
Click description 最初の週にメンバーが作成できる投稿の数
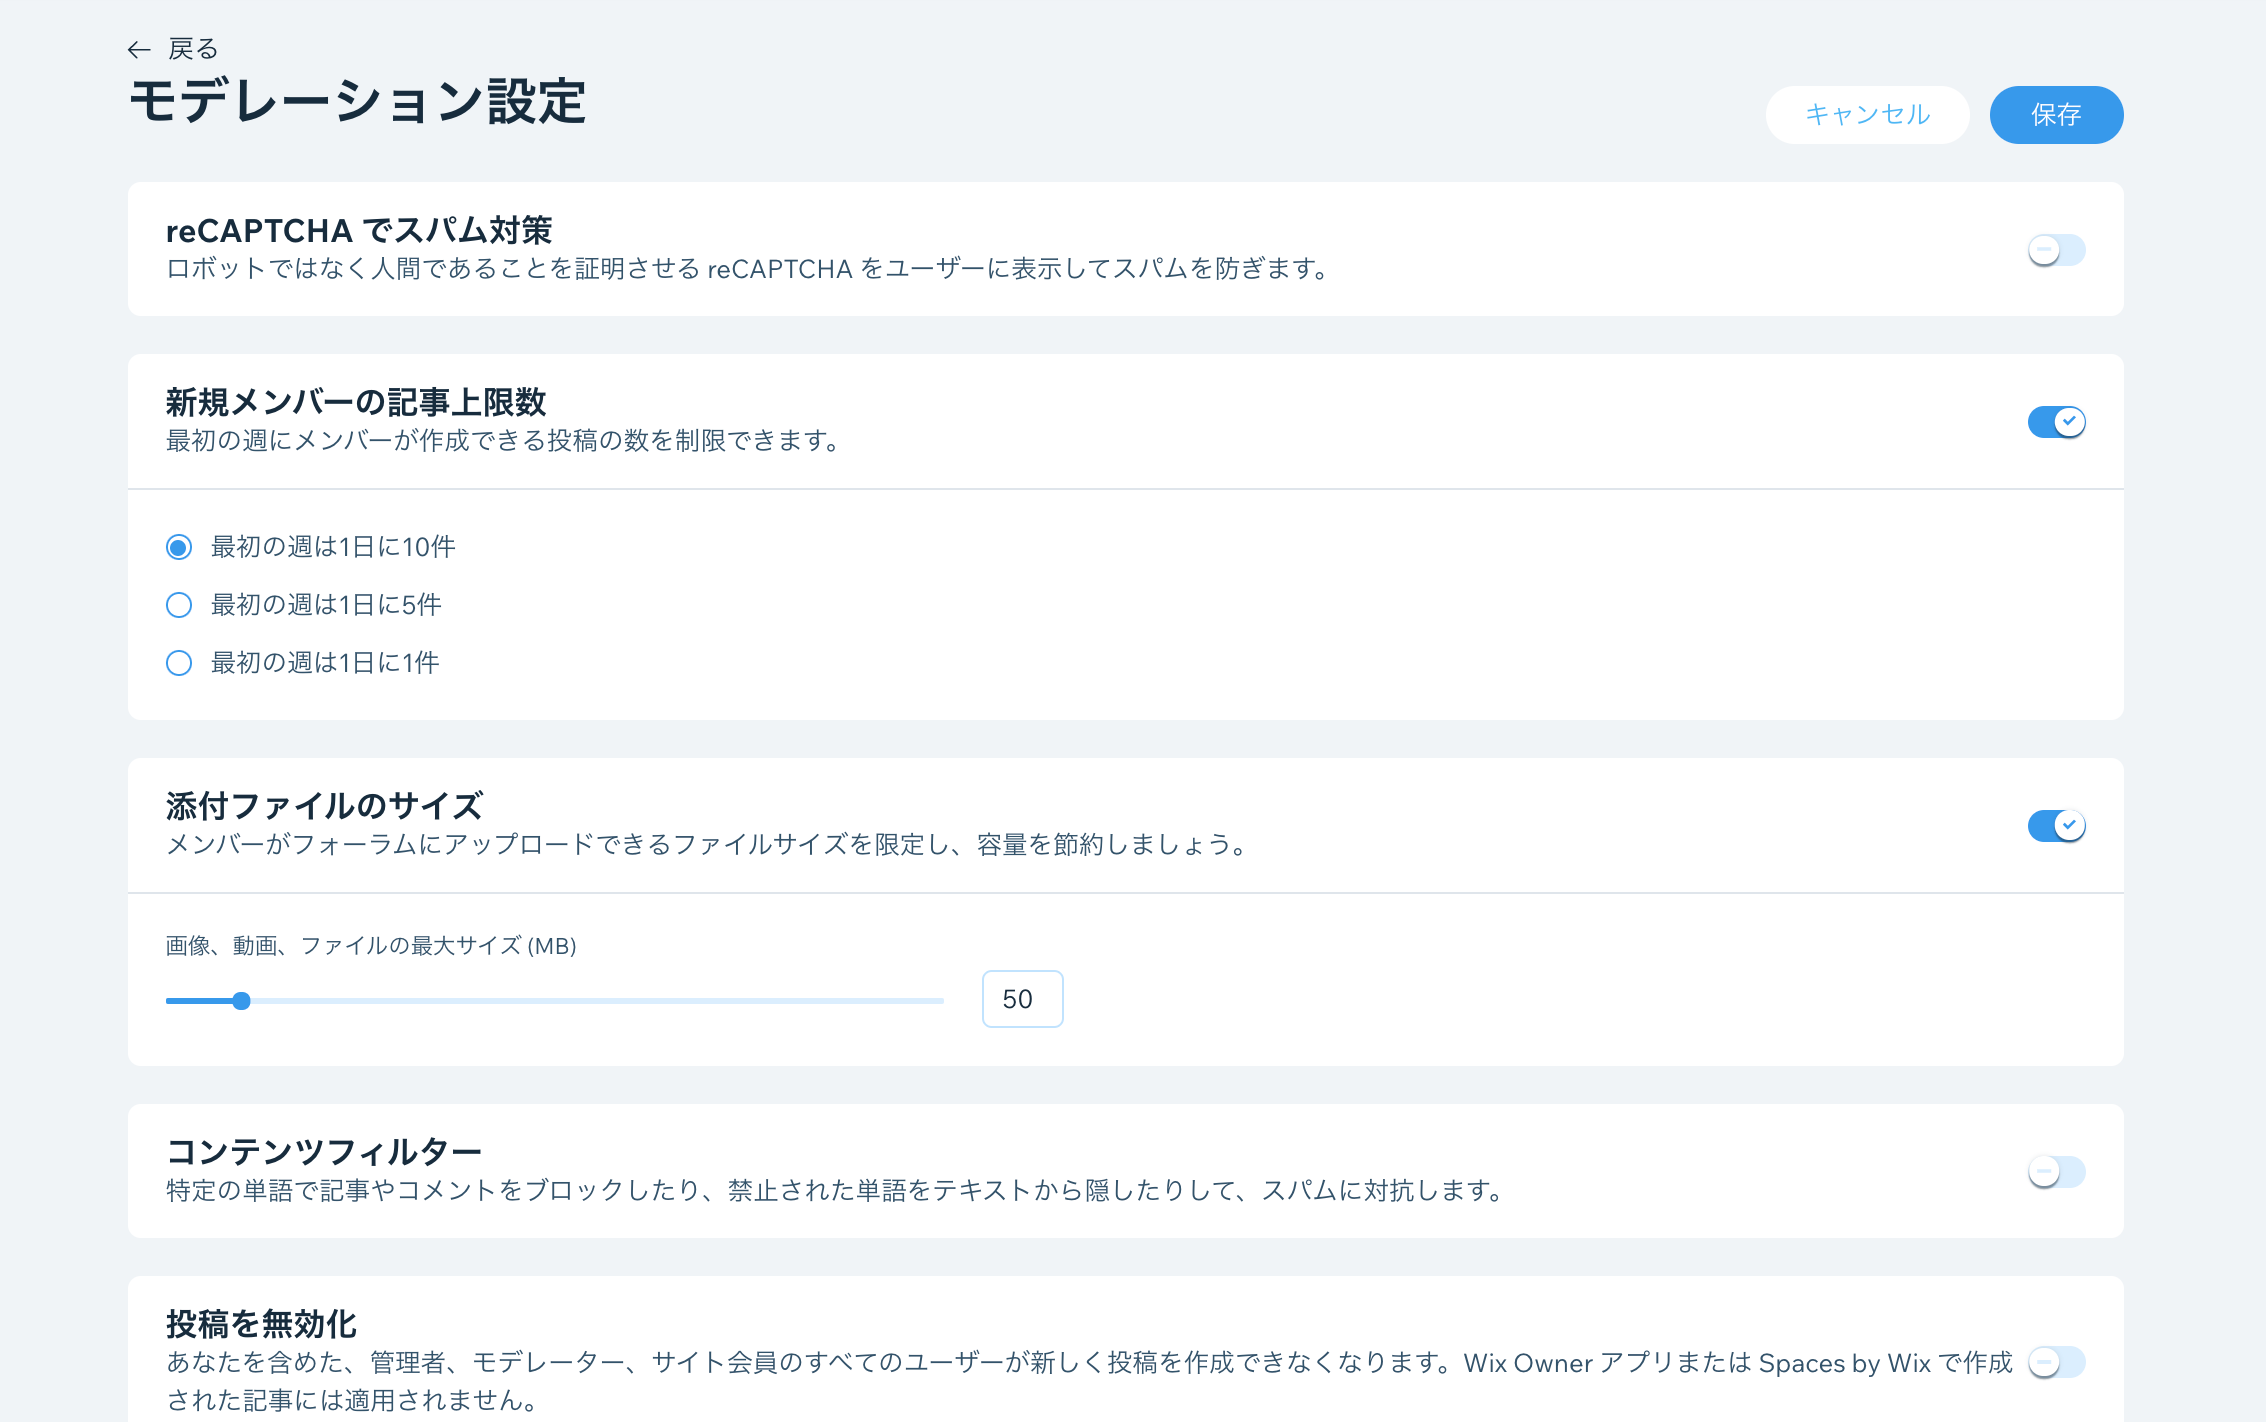(505, 441)
